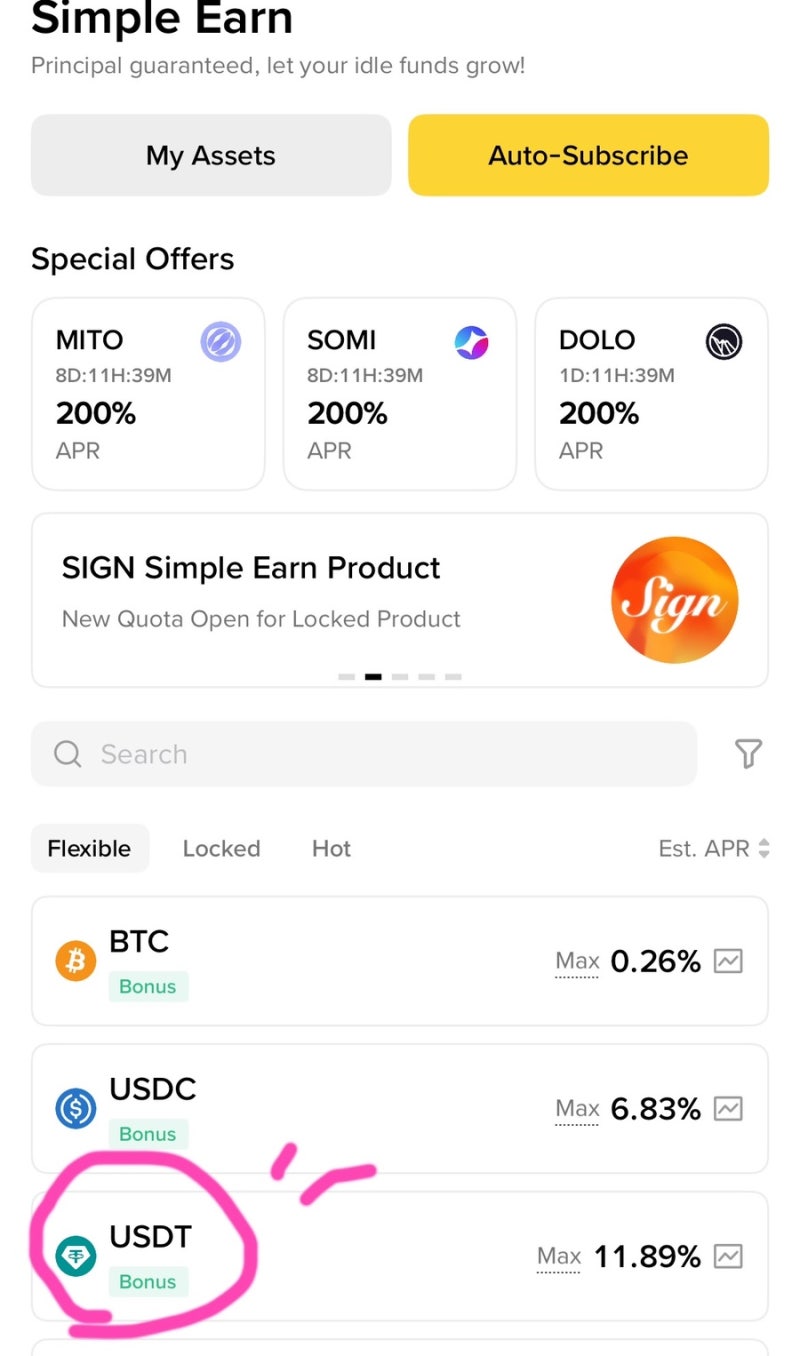
Task: Tap the USDT Tether icon
Action: [75, 1256]
